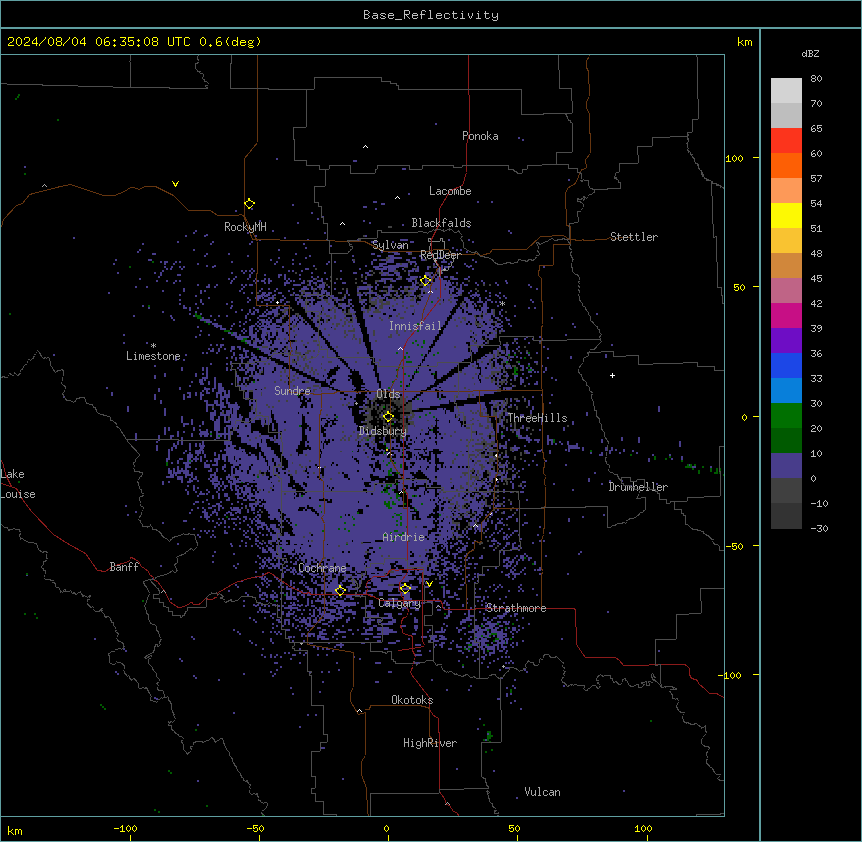Click the RockyMH label
Screen dimensions: 862x842
(x=245, y=227)
